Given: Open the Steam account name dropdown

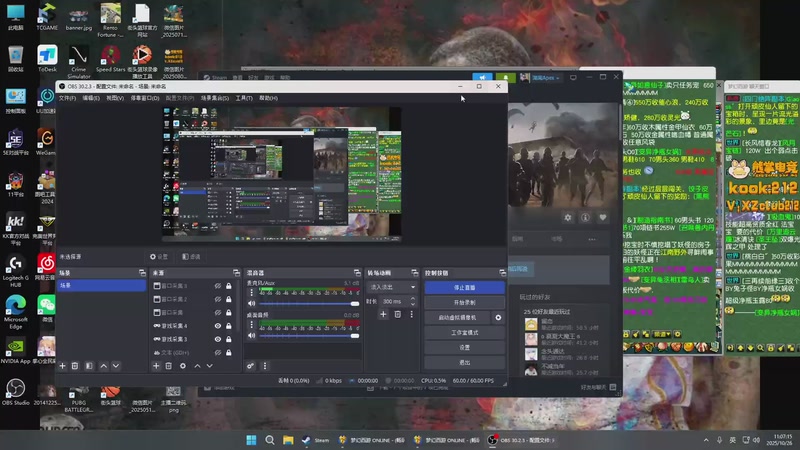Looking at the screenshot, I should click(x=545, y=78).
